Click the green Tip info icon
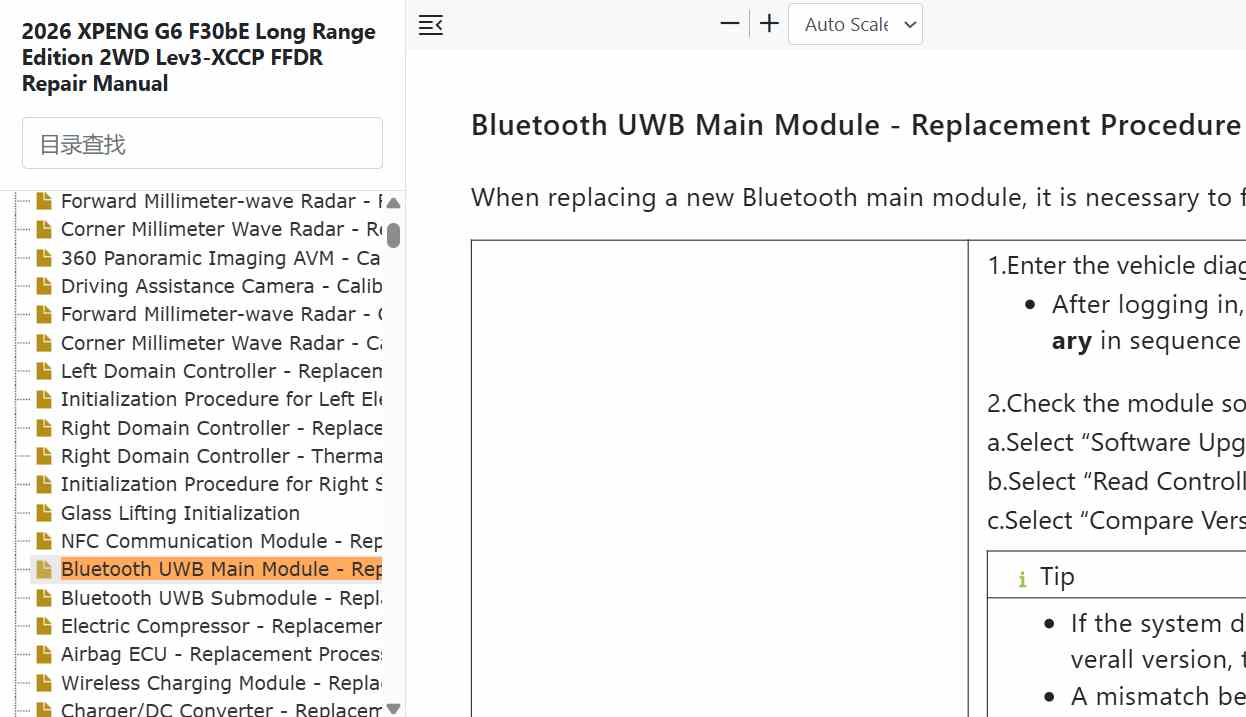The height and width of the screenshot is (717, 1246). pos(1022,578)
